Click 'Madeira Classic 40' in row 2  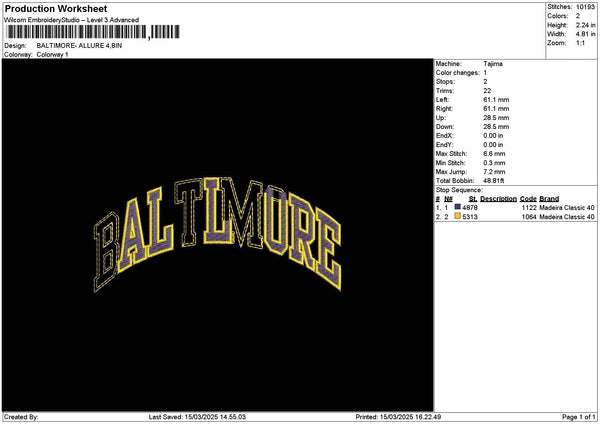(567, 217)
